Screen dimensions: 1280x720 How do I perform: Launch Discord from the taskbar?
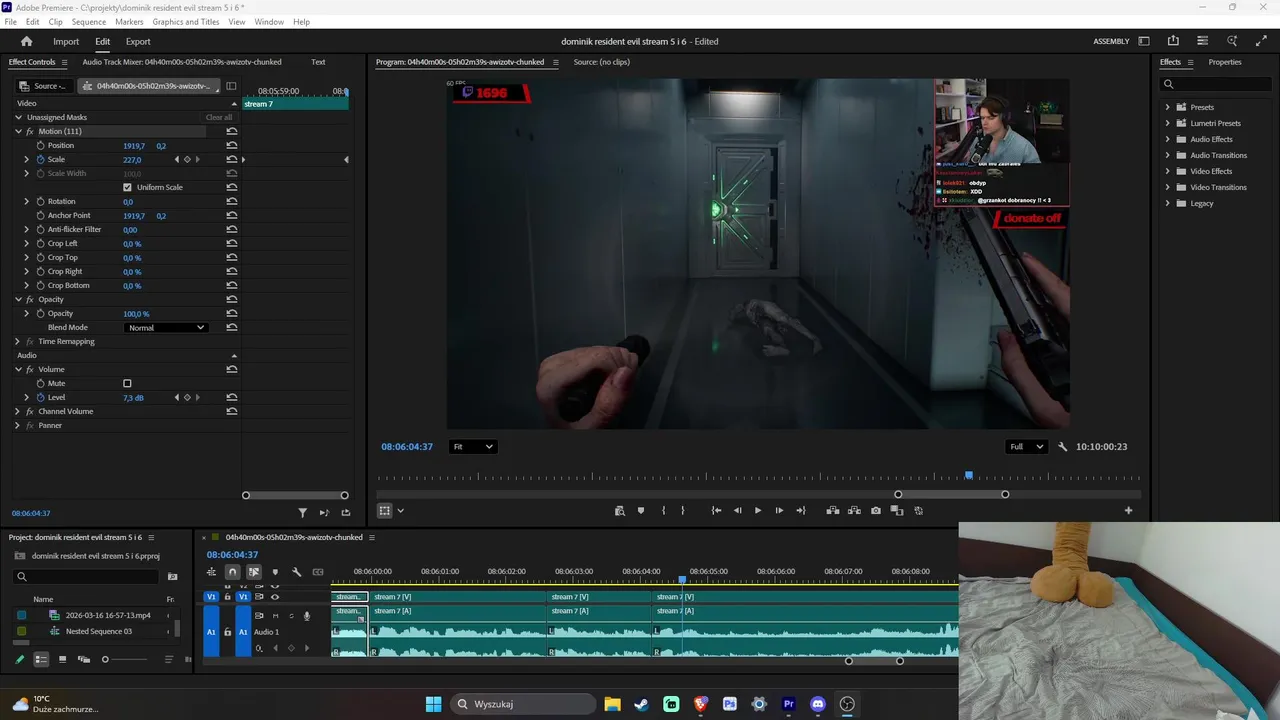coord(818,704)
